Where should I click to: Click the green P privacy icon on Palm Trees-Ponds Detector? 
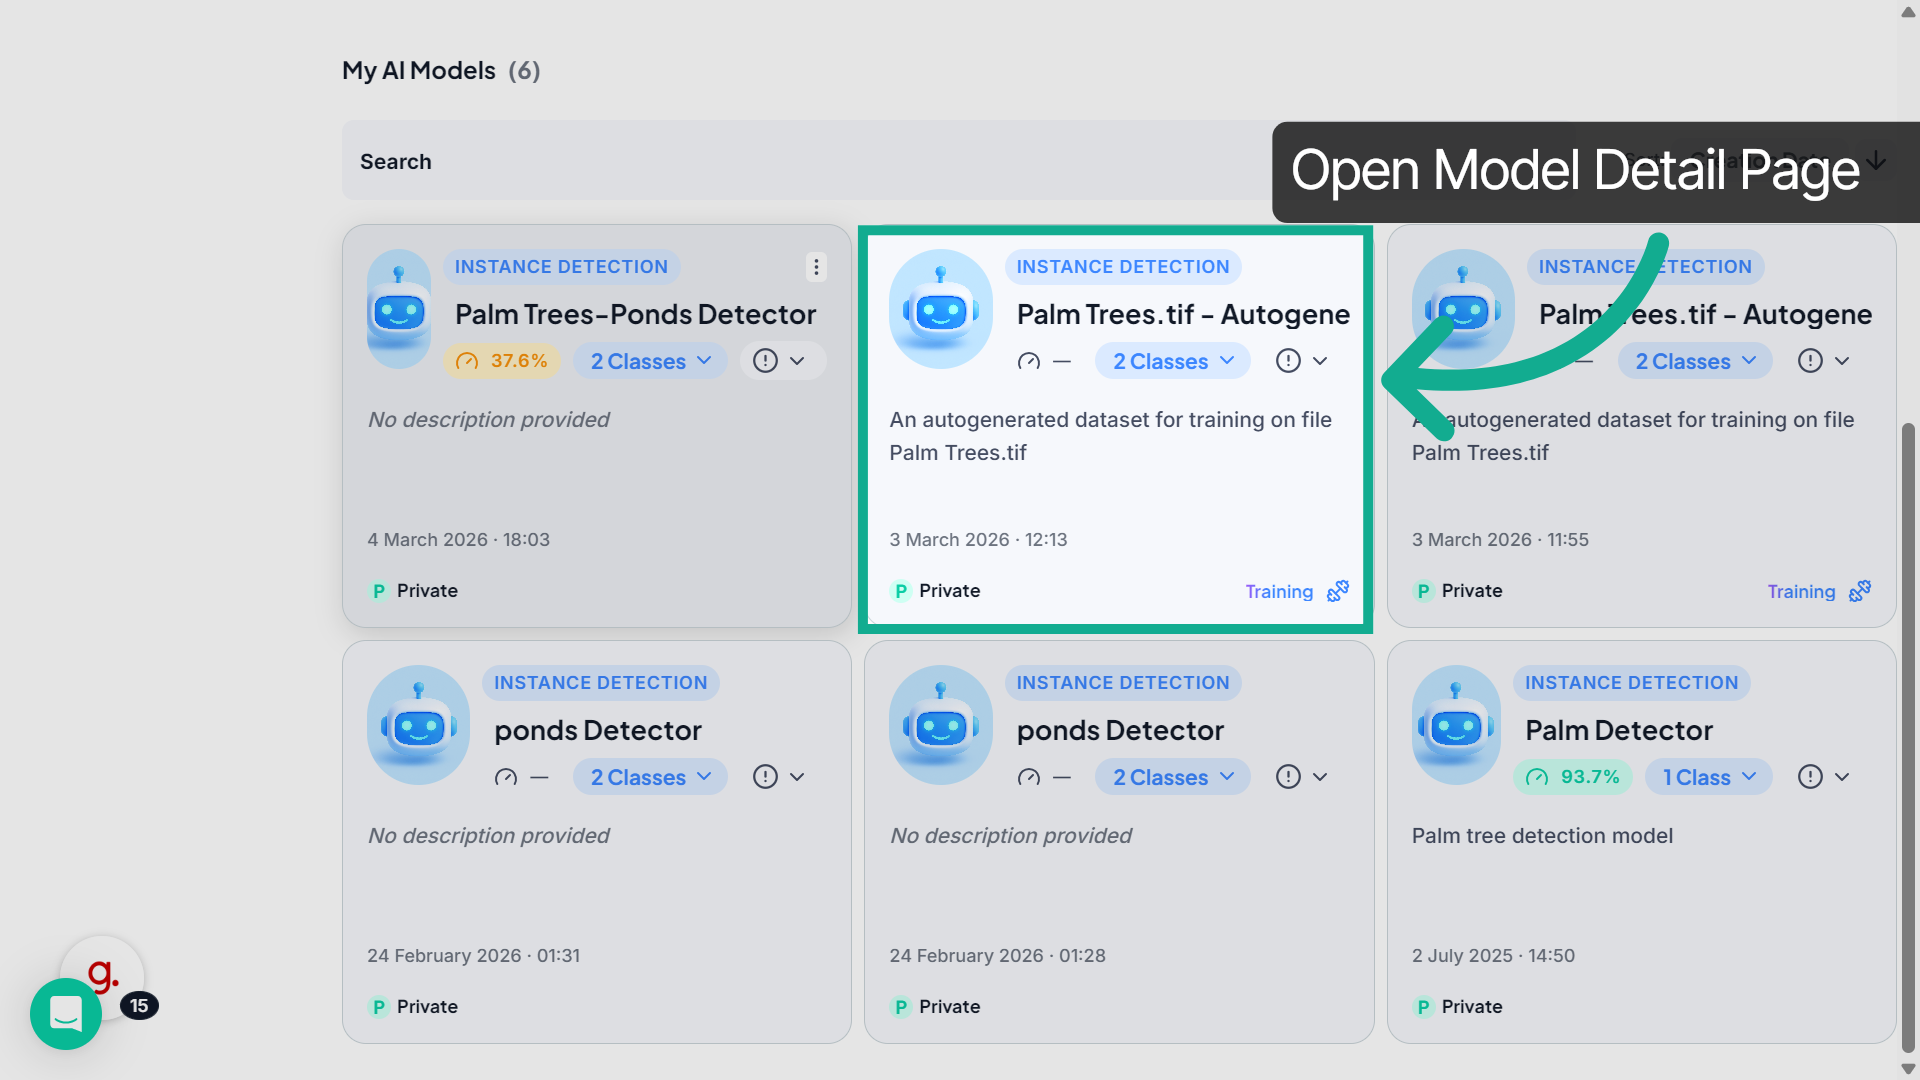pos(379,591)
